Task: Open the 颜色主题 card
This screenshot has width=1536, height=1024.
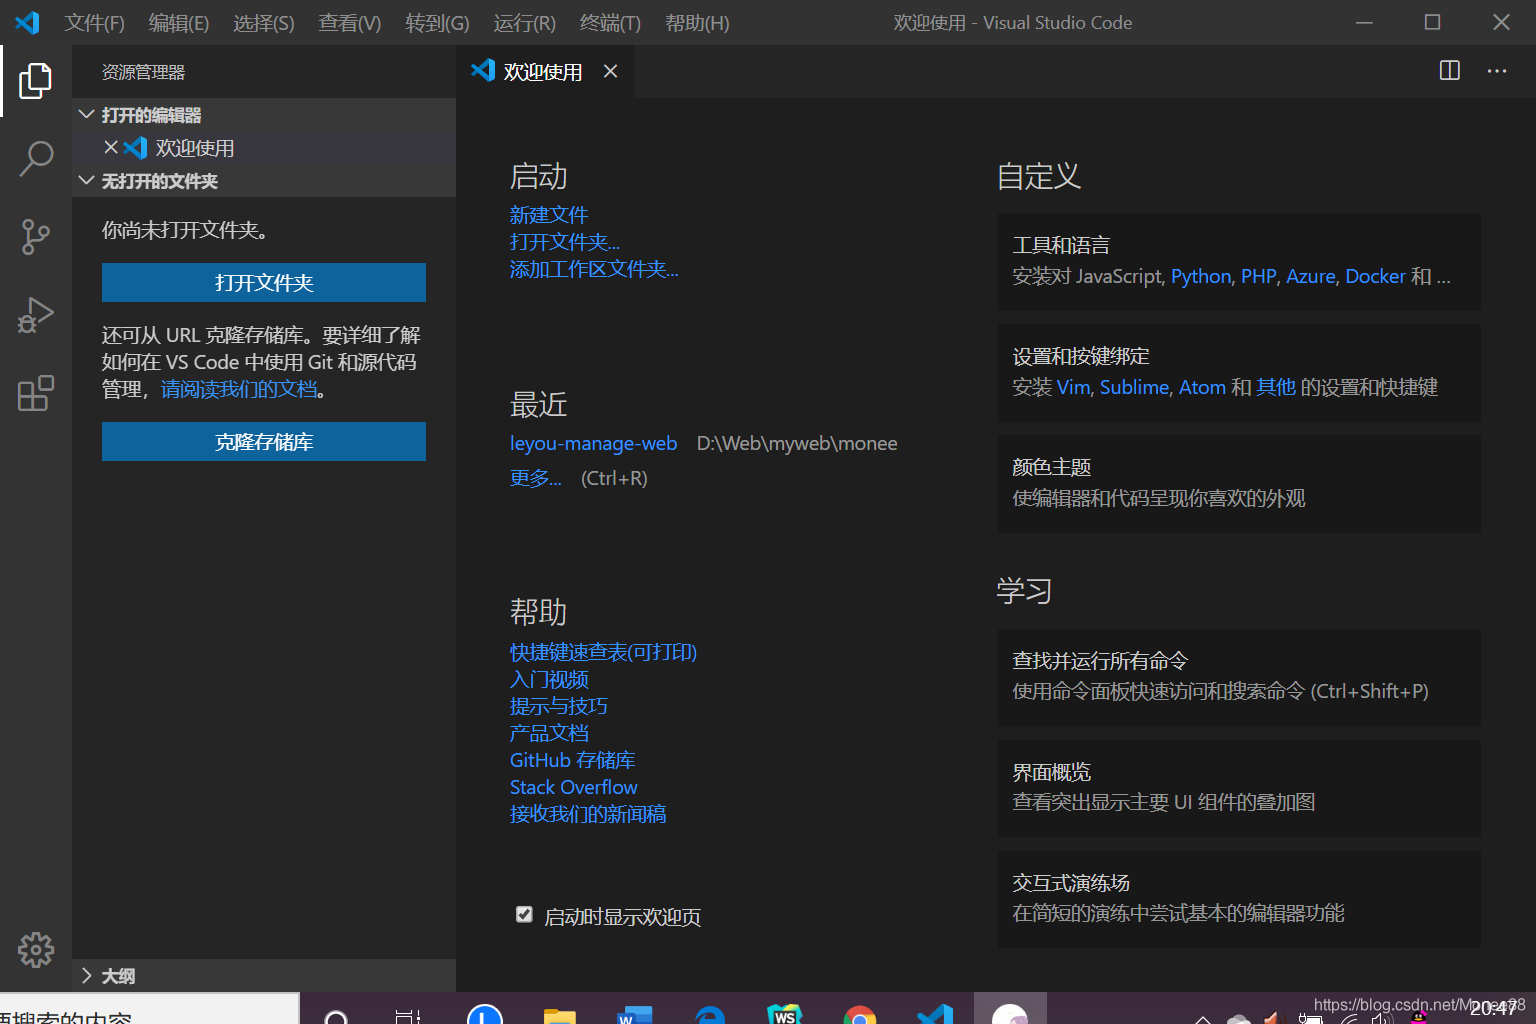Action: click(1239, 483)
